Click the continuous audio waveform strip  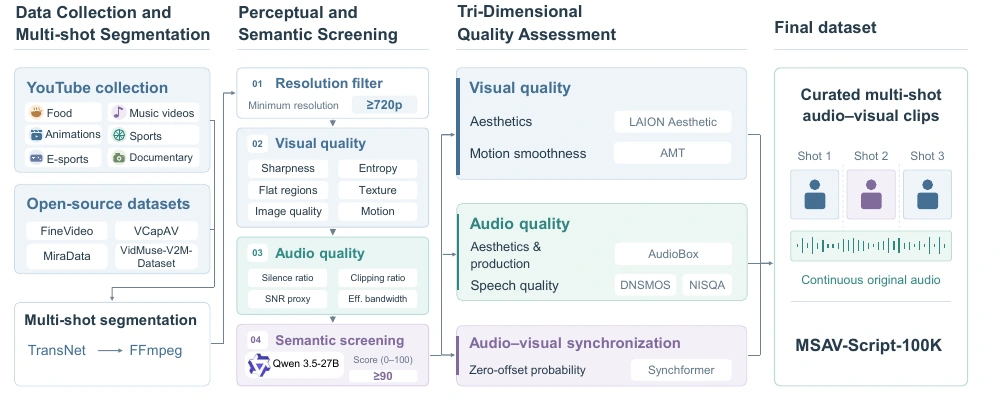[x=871, y=246]
